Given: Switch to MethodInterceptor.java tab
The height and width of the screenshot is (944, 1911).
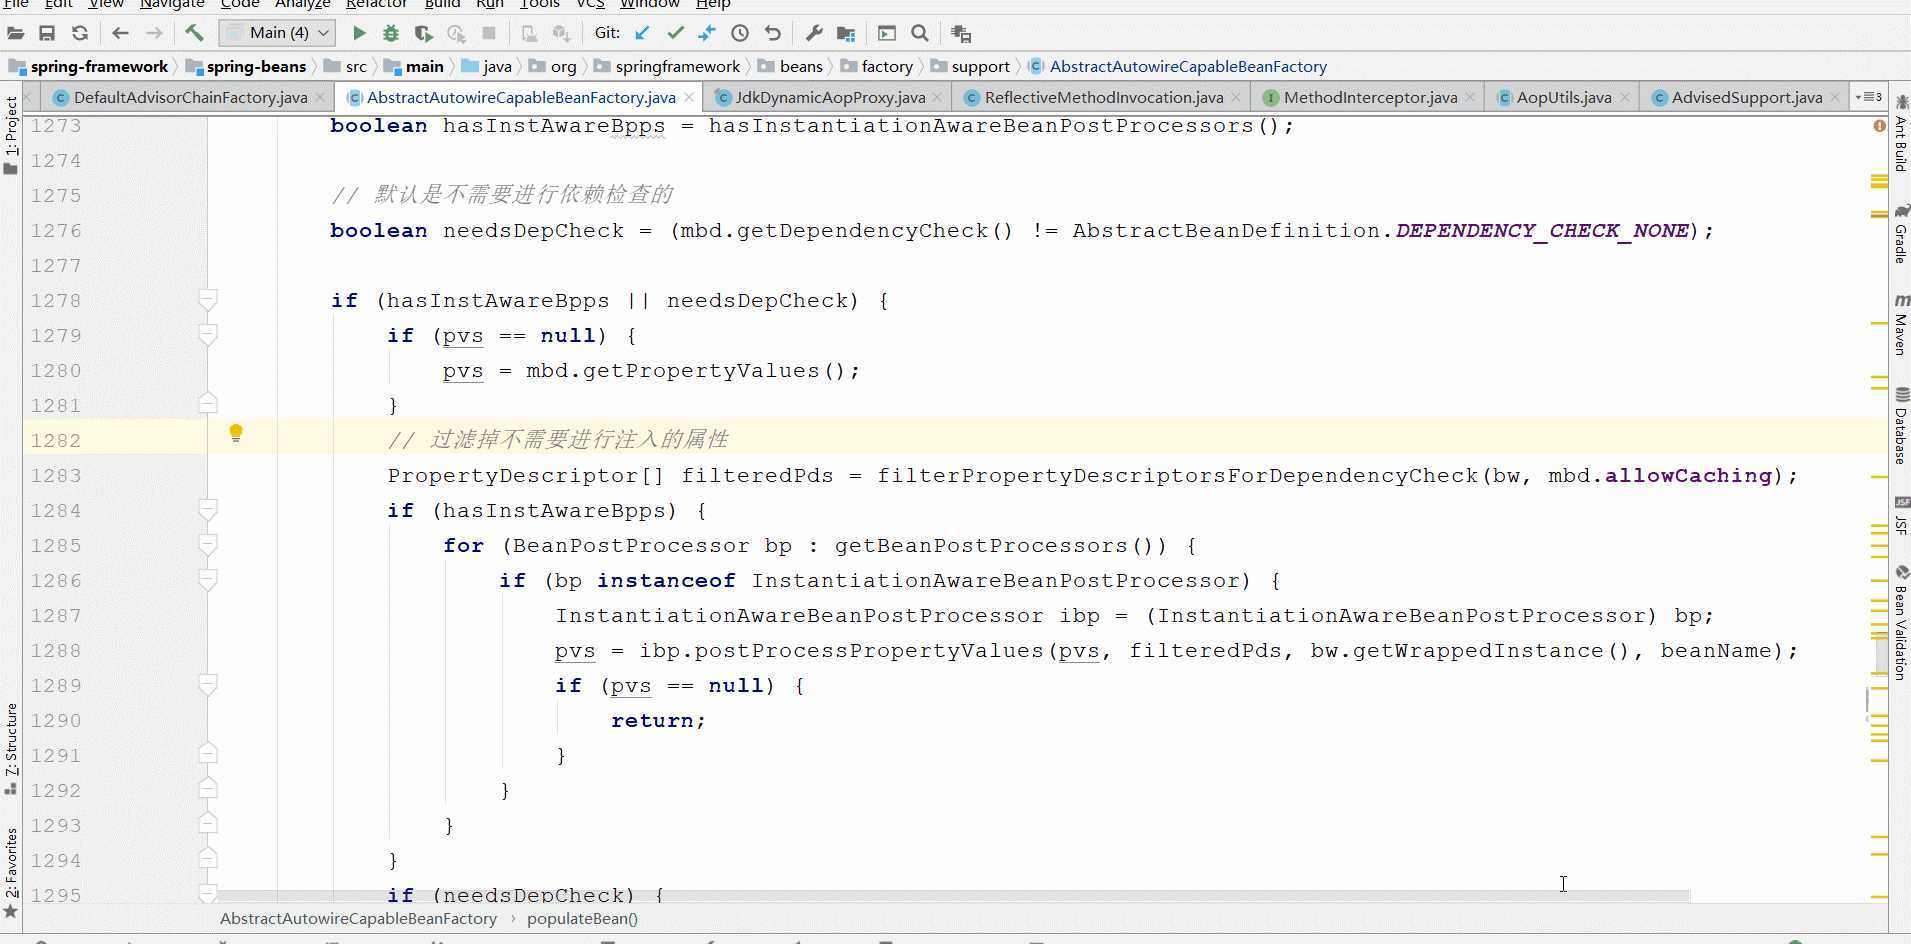Looking at the screenshot, I should pyautogui.click(x=1369, y=97).
